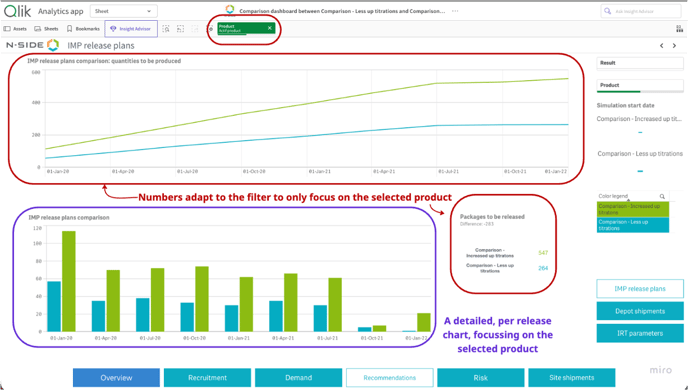Viewport: 688px width, 390px height.
Task: Click the green bar for 01-Jan-22
Action: point(424,322)
